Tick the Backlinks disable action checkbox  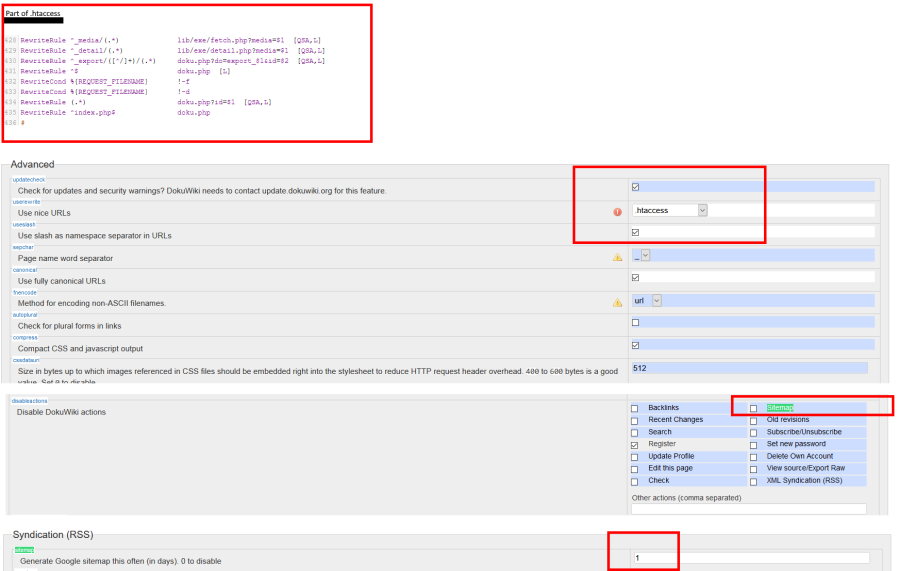(x=635, y=409)
